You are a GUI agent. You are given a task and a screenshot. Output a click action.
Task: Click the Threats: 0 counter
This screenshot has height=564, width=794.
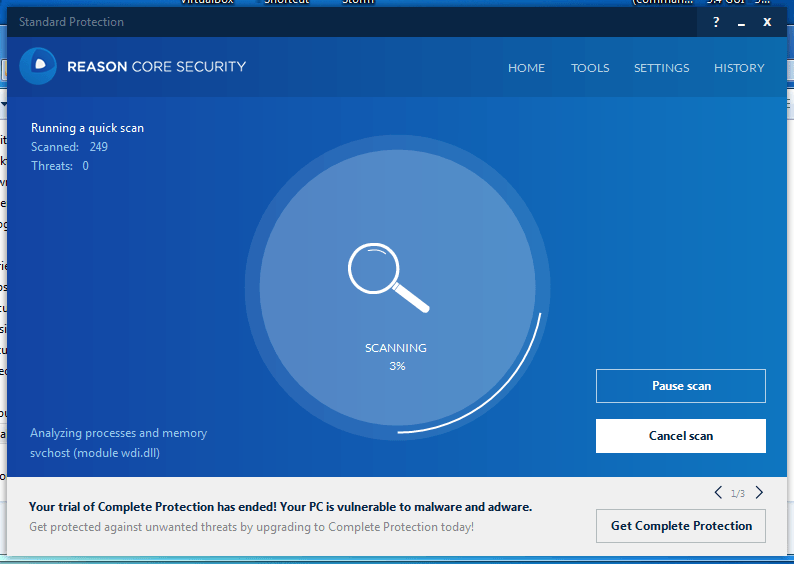pyautogui.click(x=60, y=166)
